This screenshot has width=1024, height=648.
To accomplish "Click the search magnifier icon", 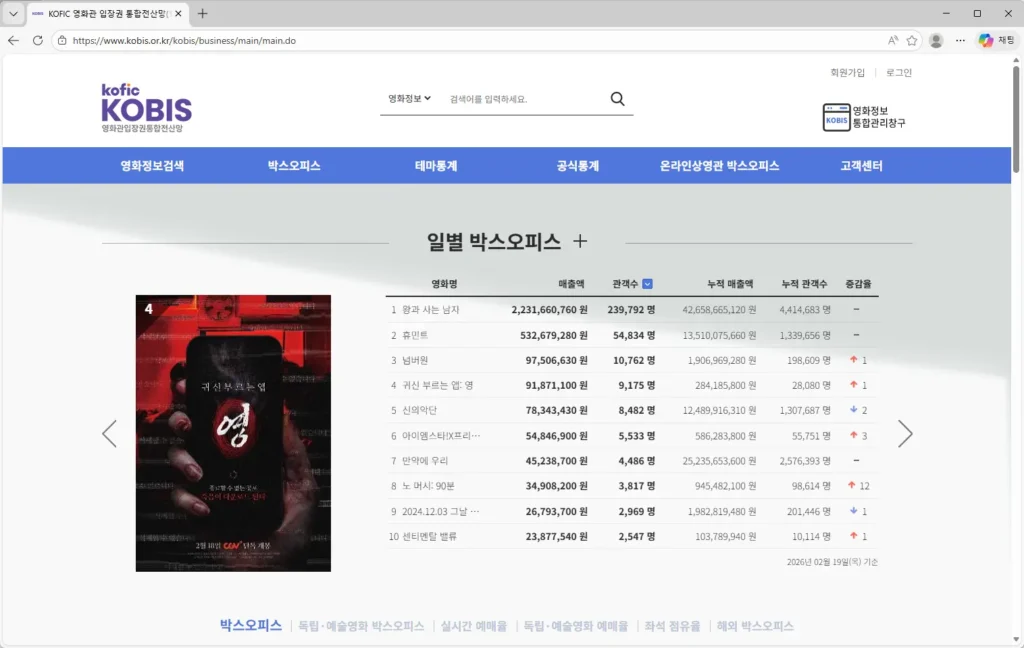I will click(x=617, y=98).
